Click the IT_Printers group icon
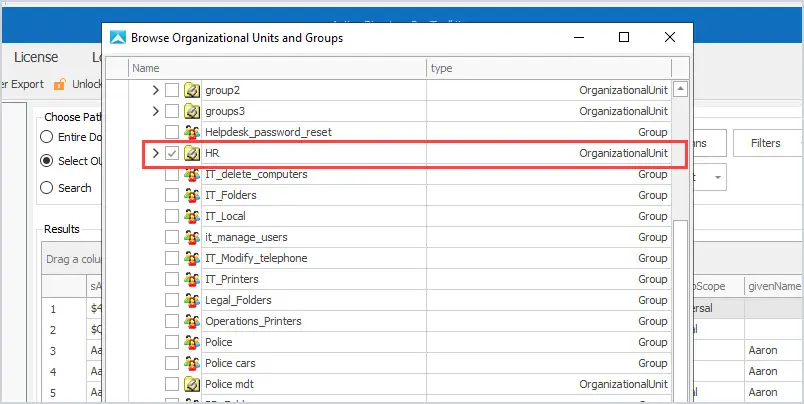The image size is (804, 404). click(x=192, y=279)
